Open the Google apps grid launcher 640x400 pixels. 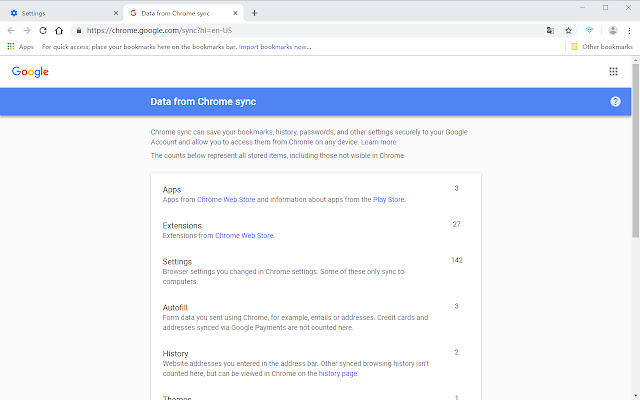point(613,72)
